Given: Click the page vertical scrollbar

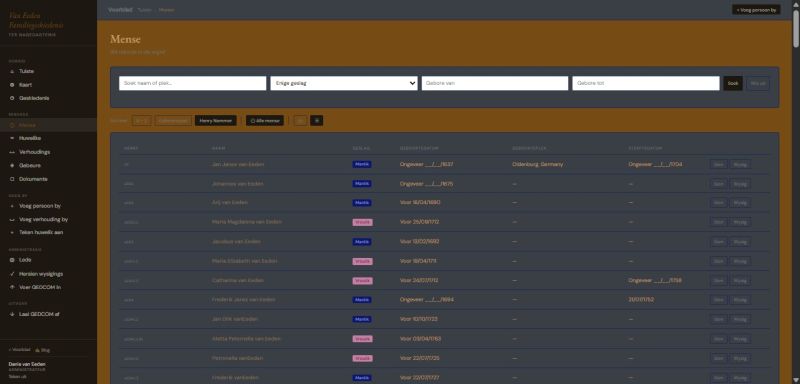Looking at the screenshot, I should pyautogui.click(x=796, y=192).
